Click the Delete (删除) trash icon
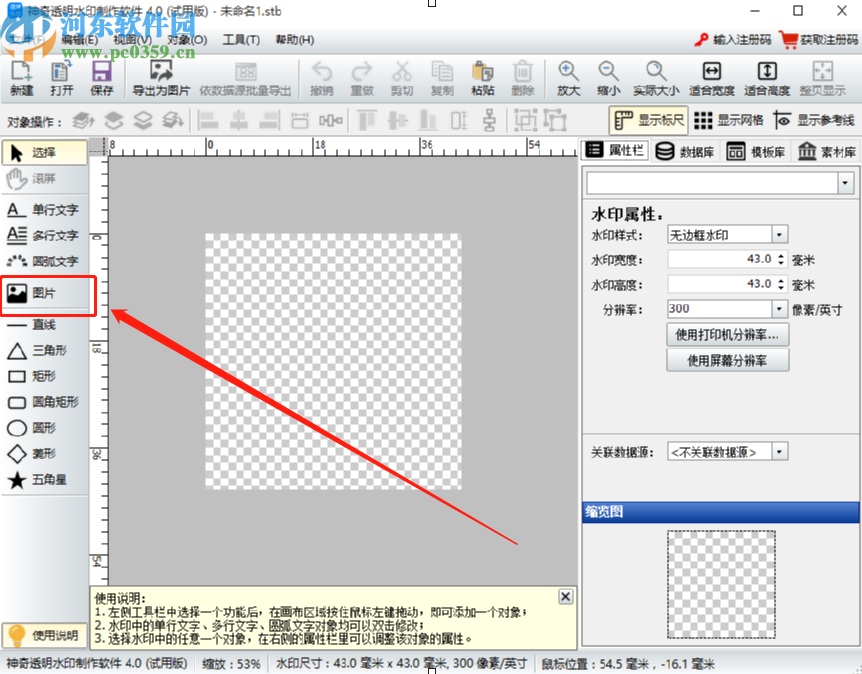The image size is (862, 674). 522,79
